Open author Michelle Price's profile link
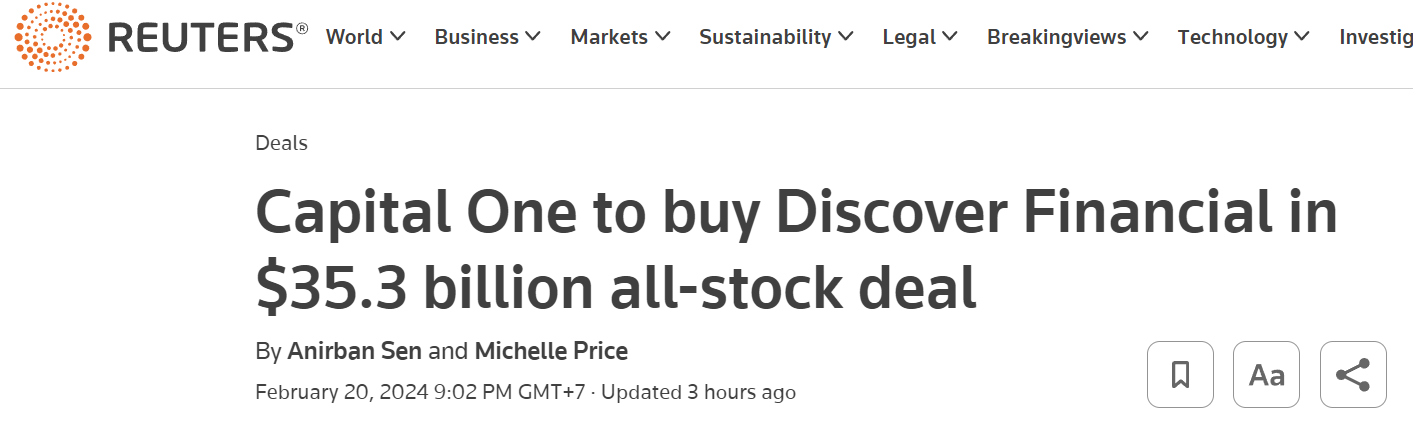This screenshot has height=424, width=1413. (x=551, y=351)
